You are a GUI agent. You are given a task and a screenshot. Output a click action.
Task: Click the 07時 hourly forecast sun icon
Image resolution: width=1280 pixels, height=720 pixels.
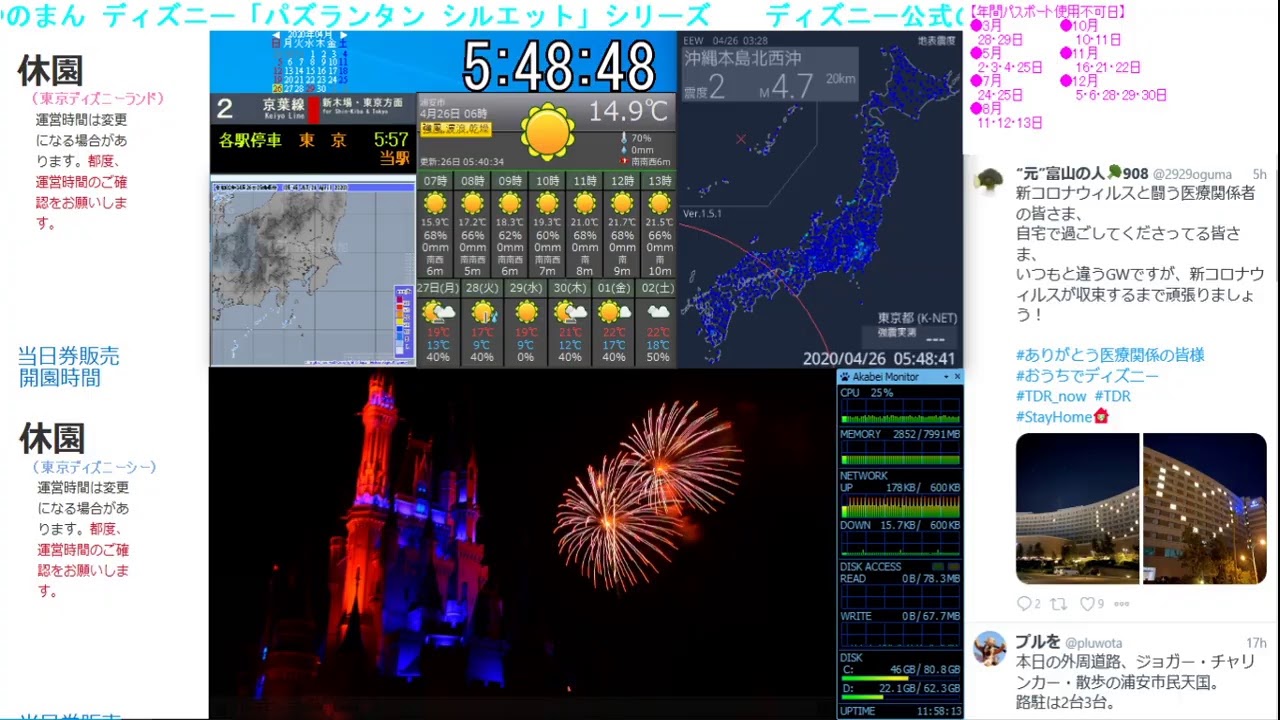[435, 204]
